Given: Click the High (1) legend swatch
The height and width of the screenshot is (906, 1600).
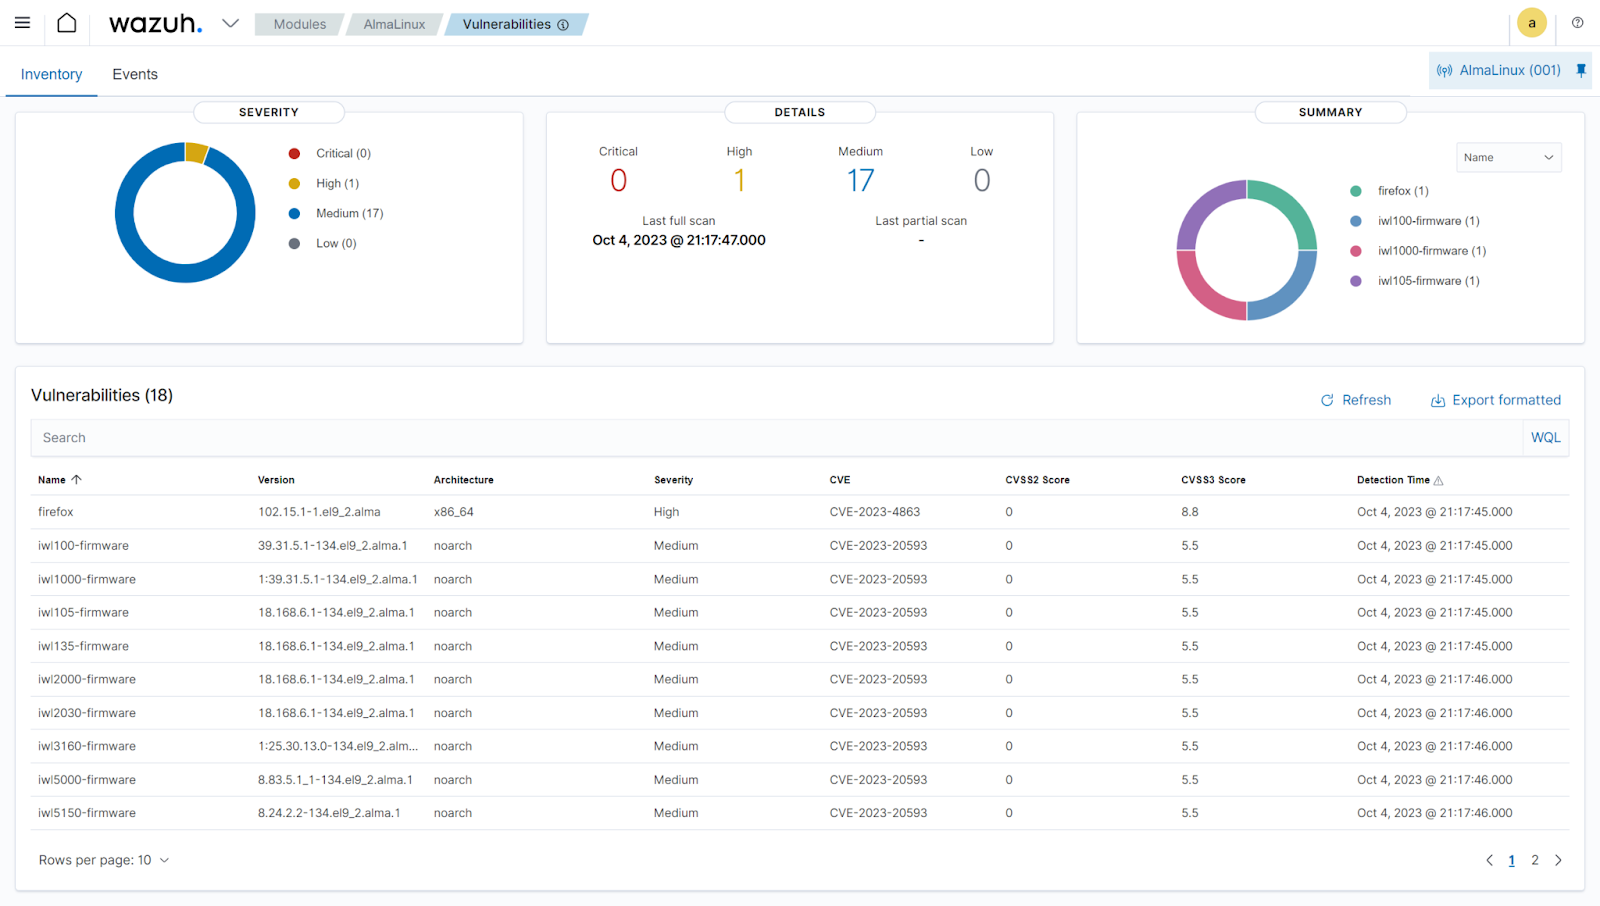Looking at the screenshot, I should [x=294, y=183].
